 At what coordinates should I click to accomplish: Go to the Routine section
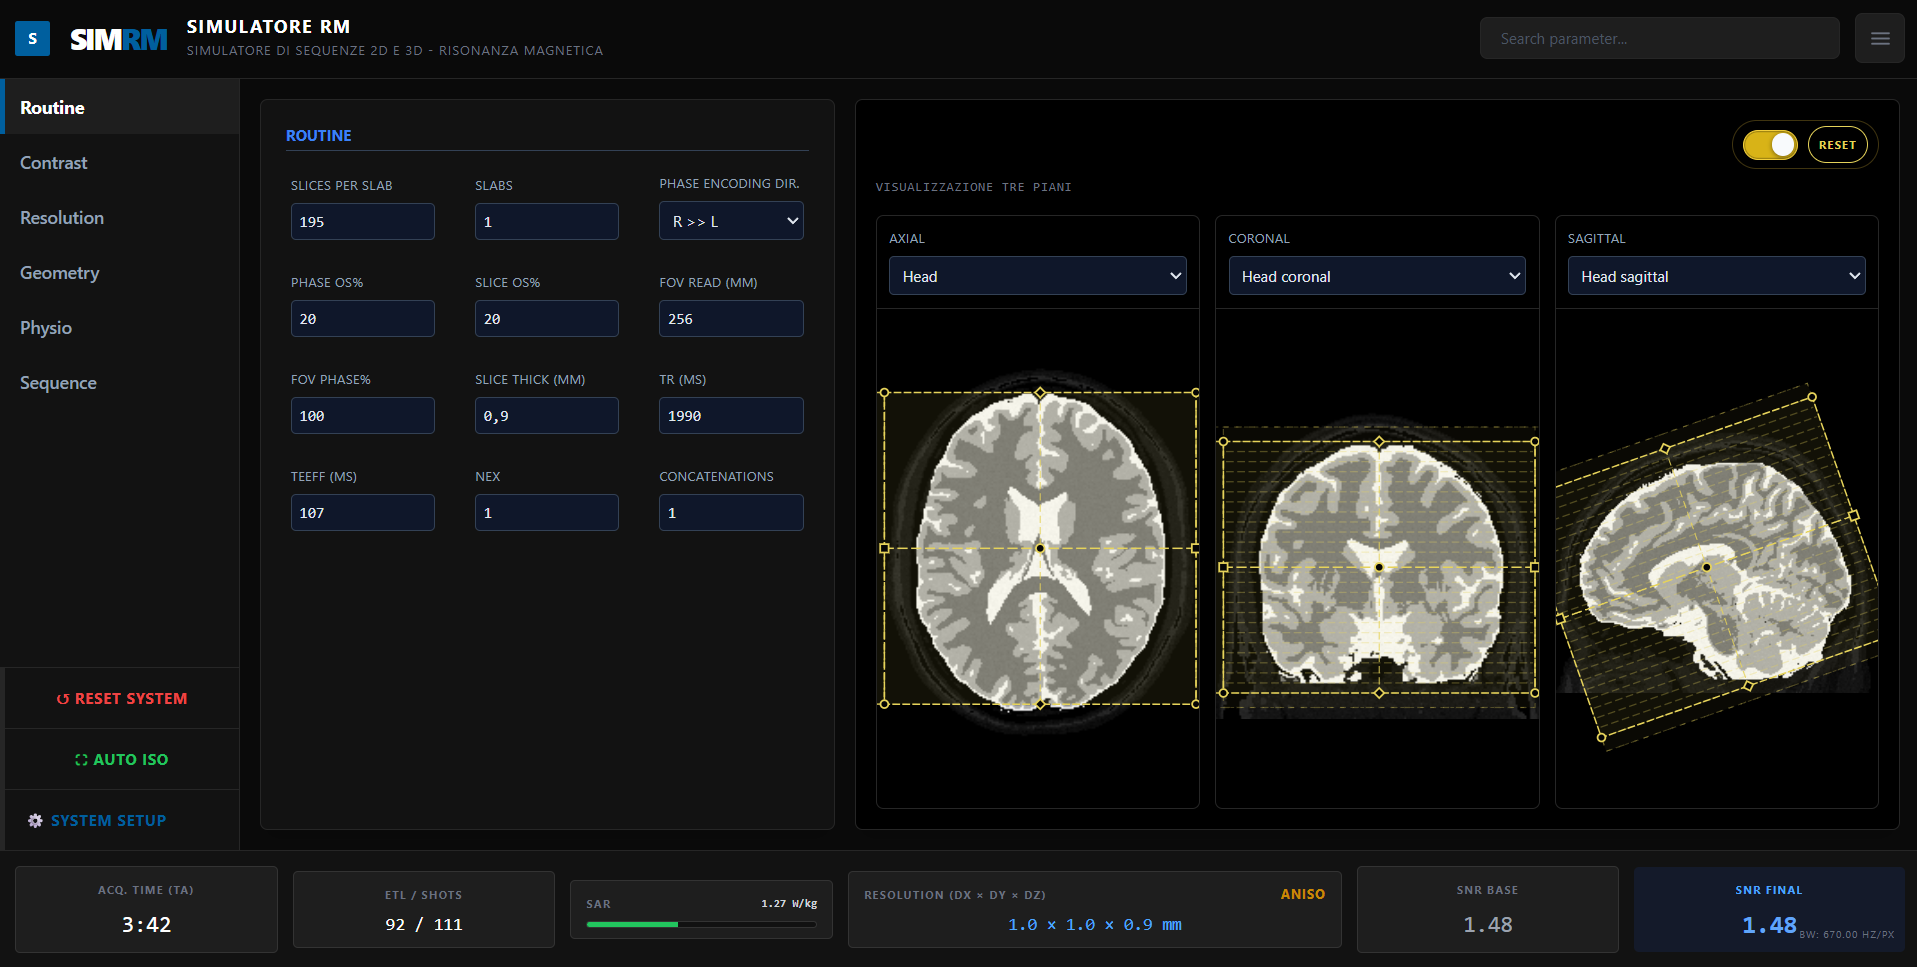point(120,107)
